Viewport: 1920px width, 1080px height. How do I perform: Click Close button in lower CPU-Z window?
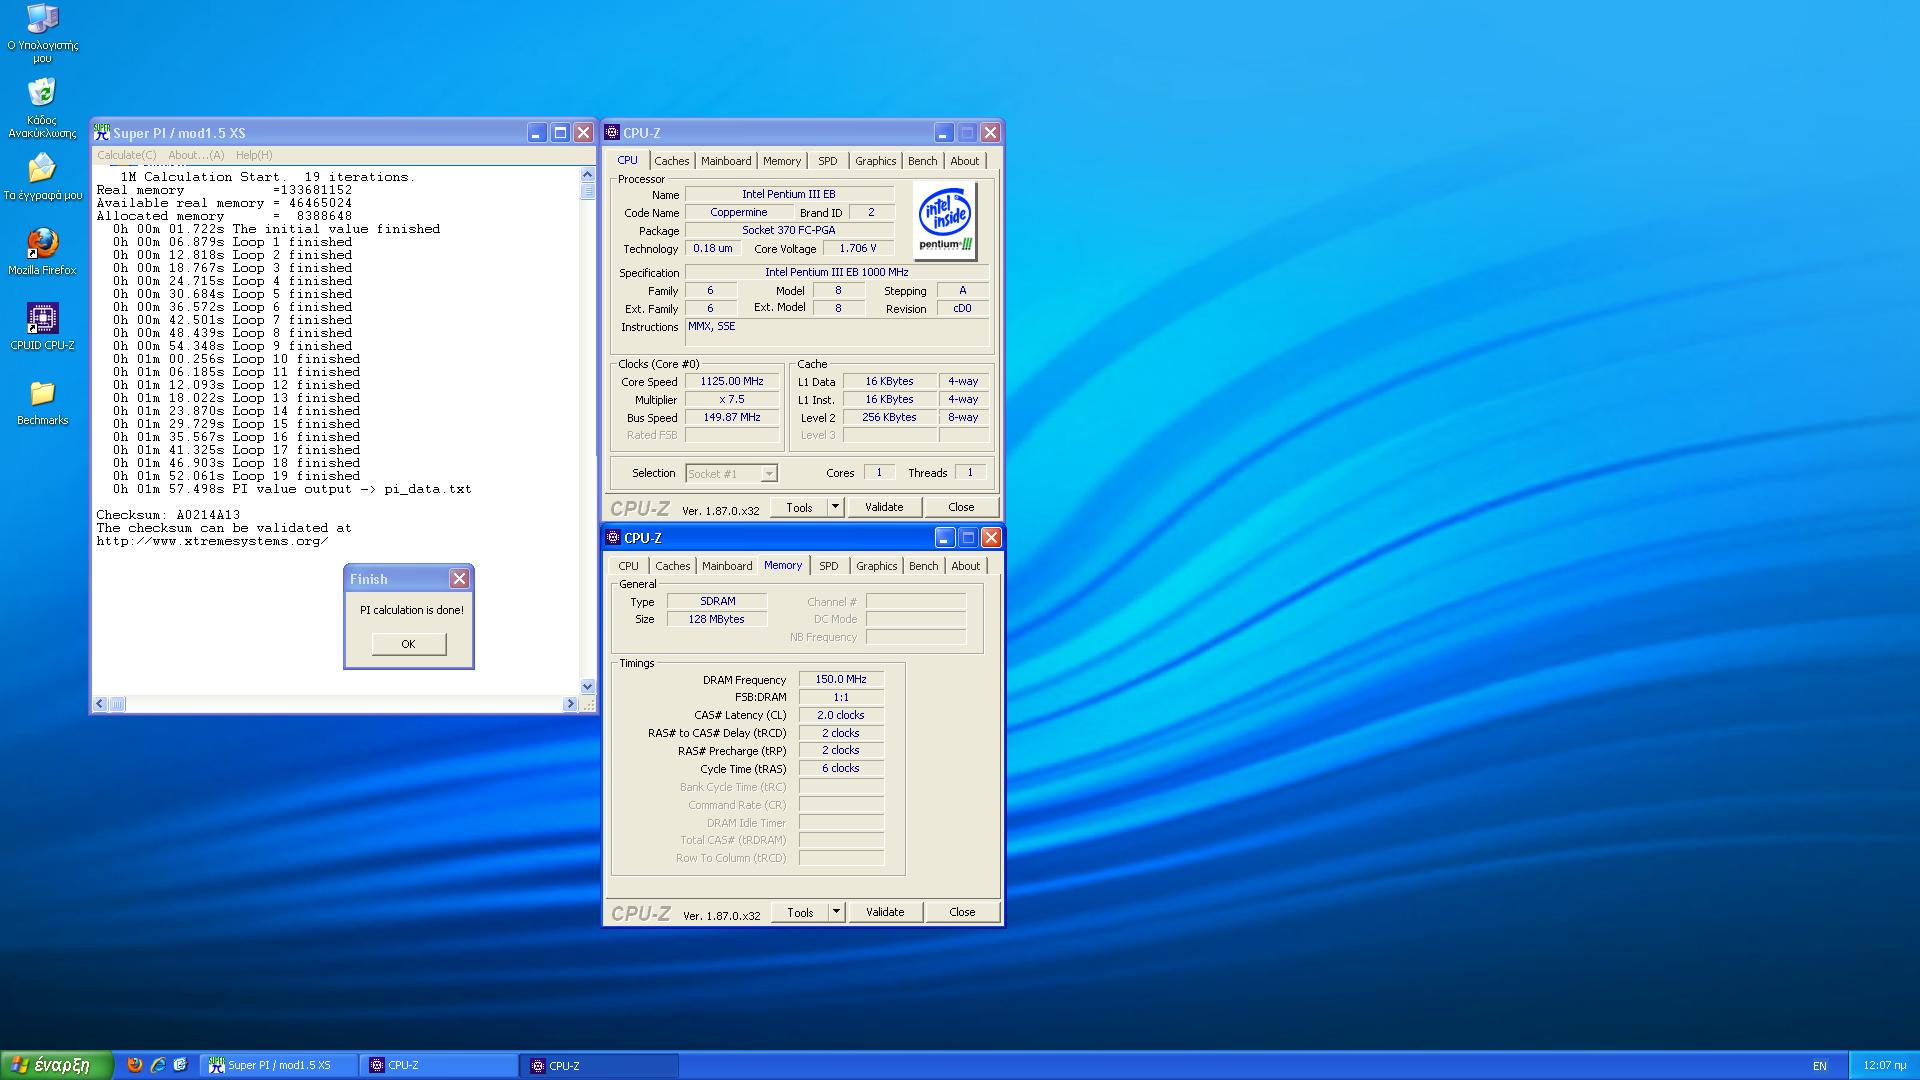[962, 912]
